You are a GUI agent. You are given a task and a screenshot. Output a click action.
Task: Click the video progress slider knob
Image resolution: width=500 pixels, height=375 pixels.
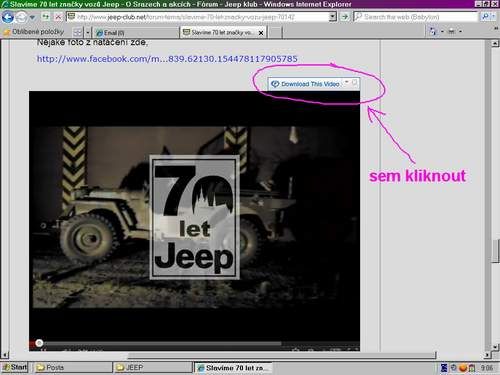click(x=39, y=343)
